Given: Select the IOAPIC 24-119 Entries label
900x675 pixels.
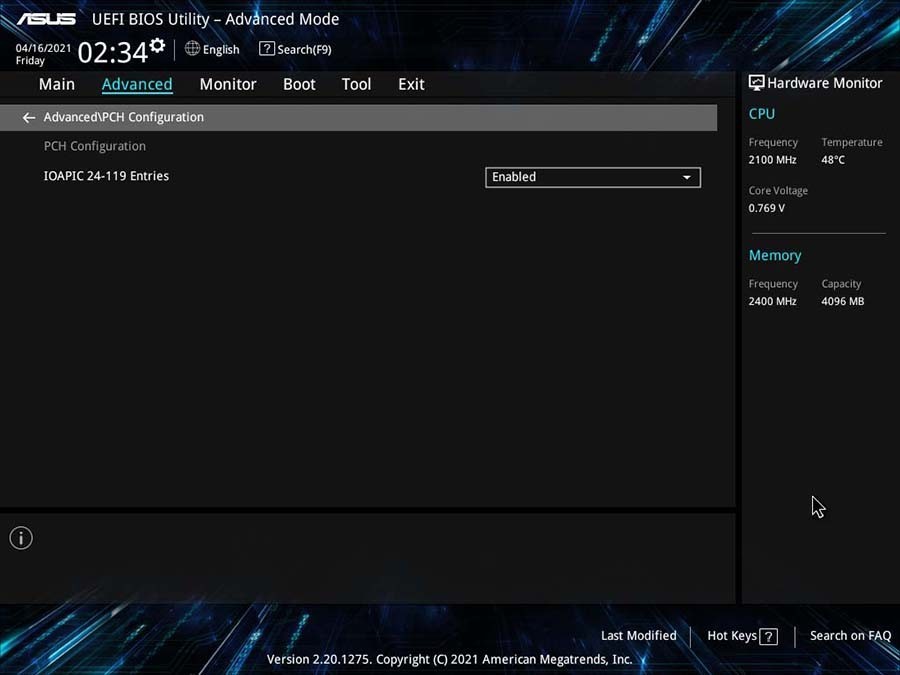Looking at the screenshot, I should 106,176.
